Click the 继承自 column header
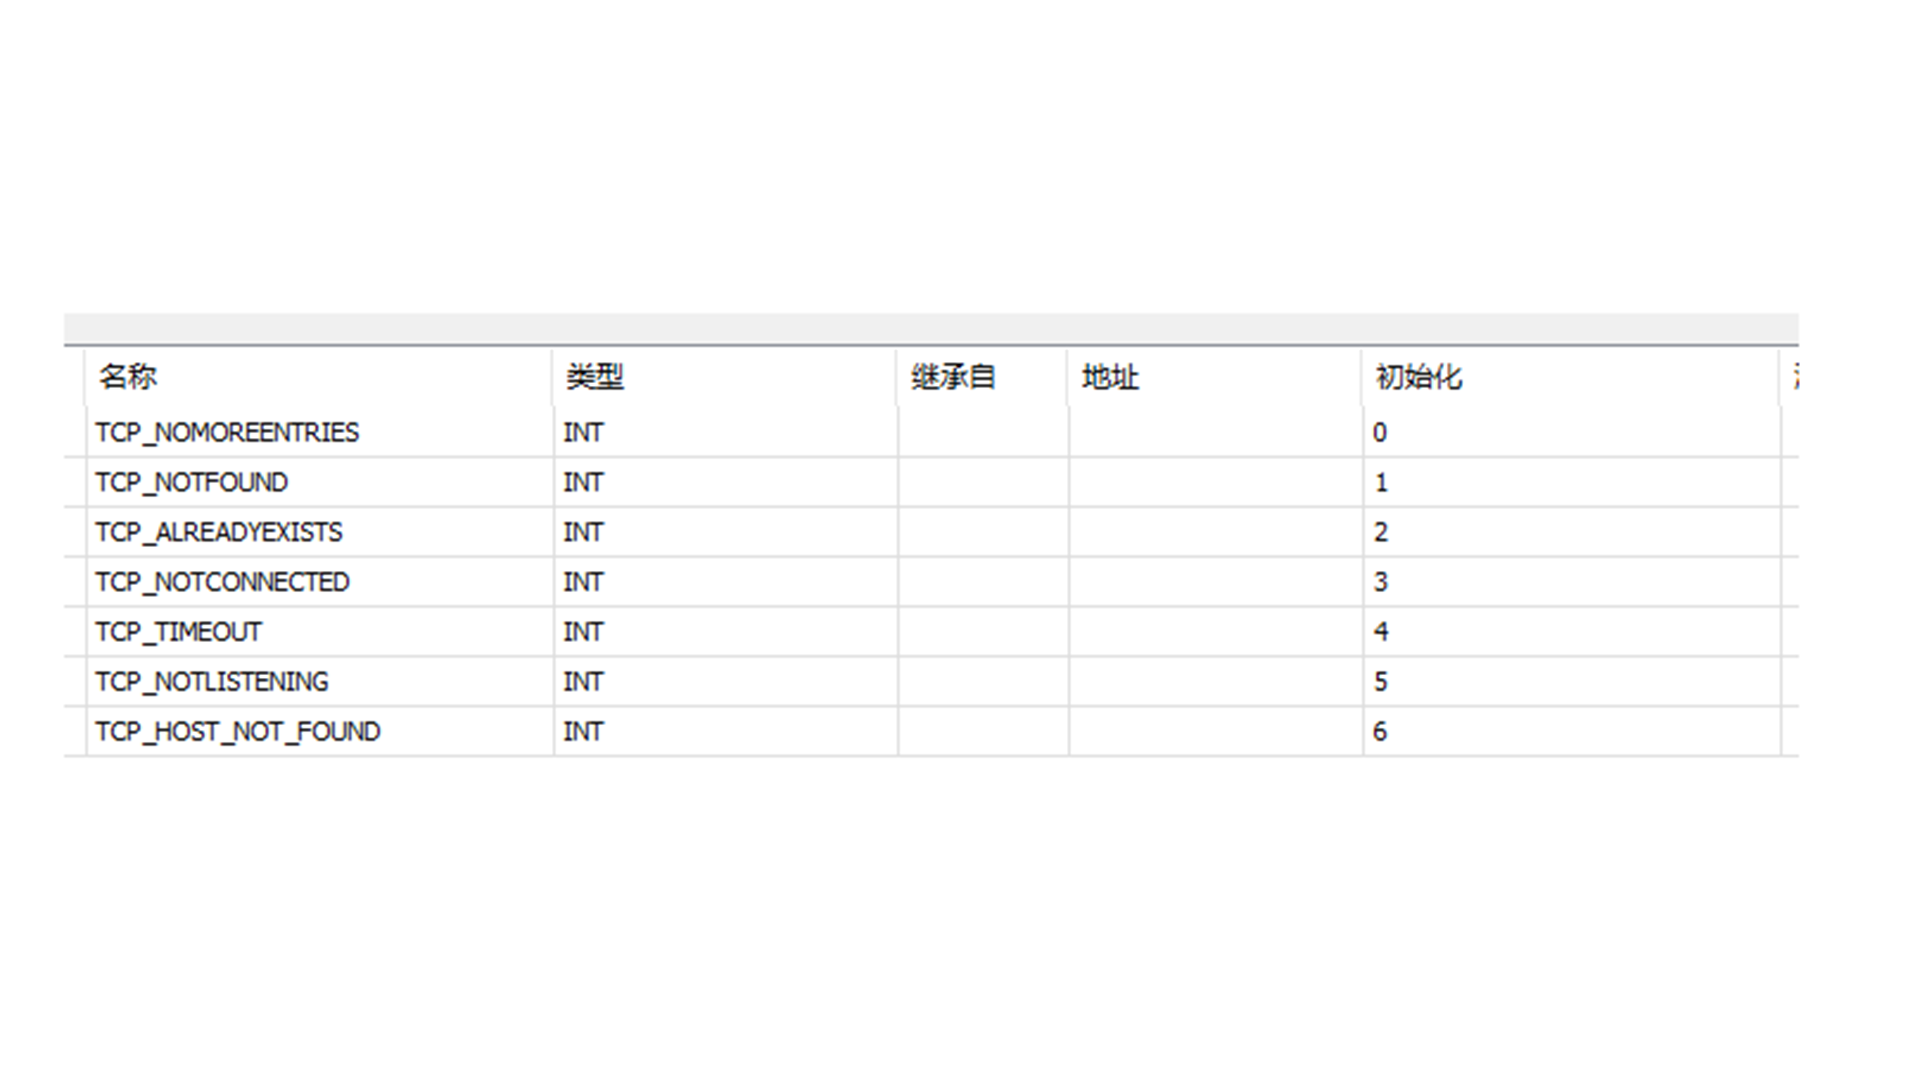 953,377
